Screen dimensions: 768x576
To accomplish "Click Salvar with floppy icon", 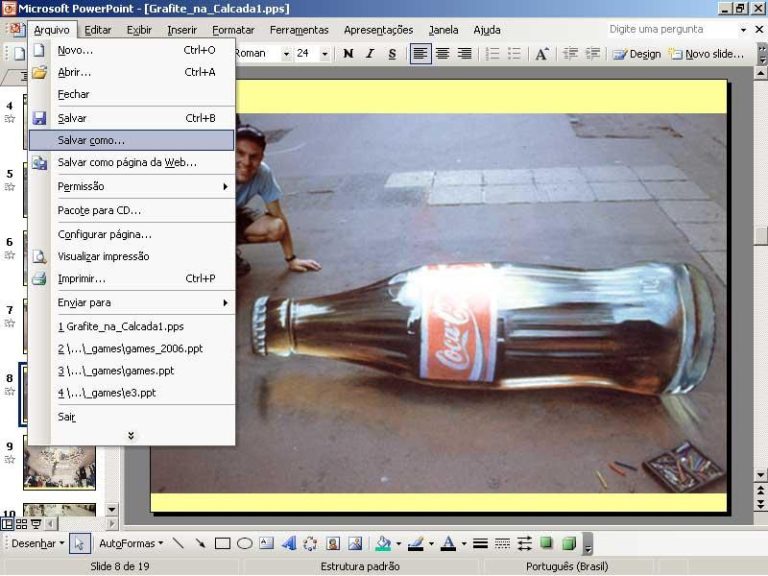I will (x=131, y=119).
